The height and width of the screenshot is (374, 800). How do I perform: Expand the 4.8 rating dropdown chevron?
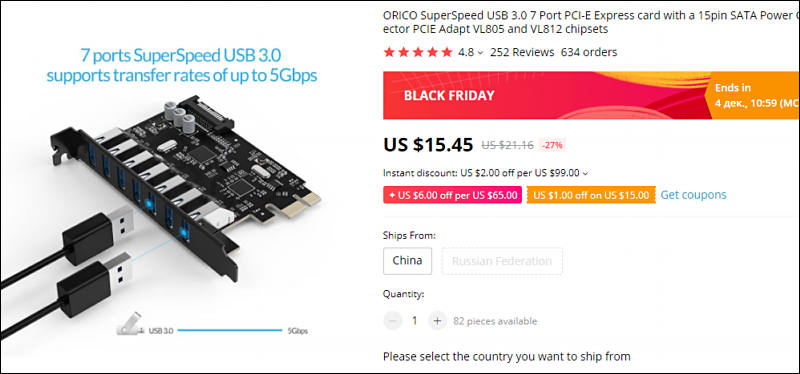(x=480, y=53)
